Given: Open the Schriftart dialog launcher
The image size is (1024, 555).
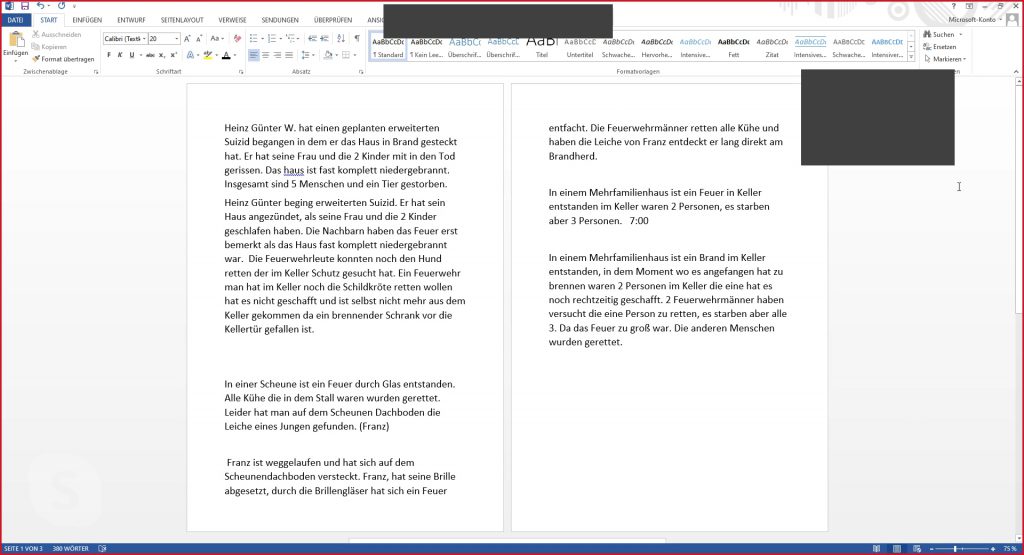Looking at the screenshot, I should click(241, 72).
